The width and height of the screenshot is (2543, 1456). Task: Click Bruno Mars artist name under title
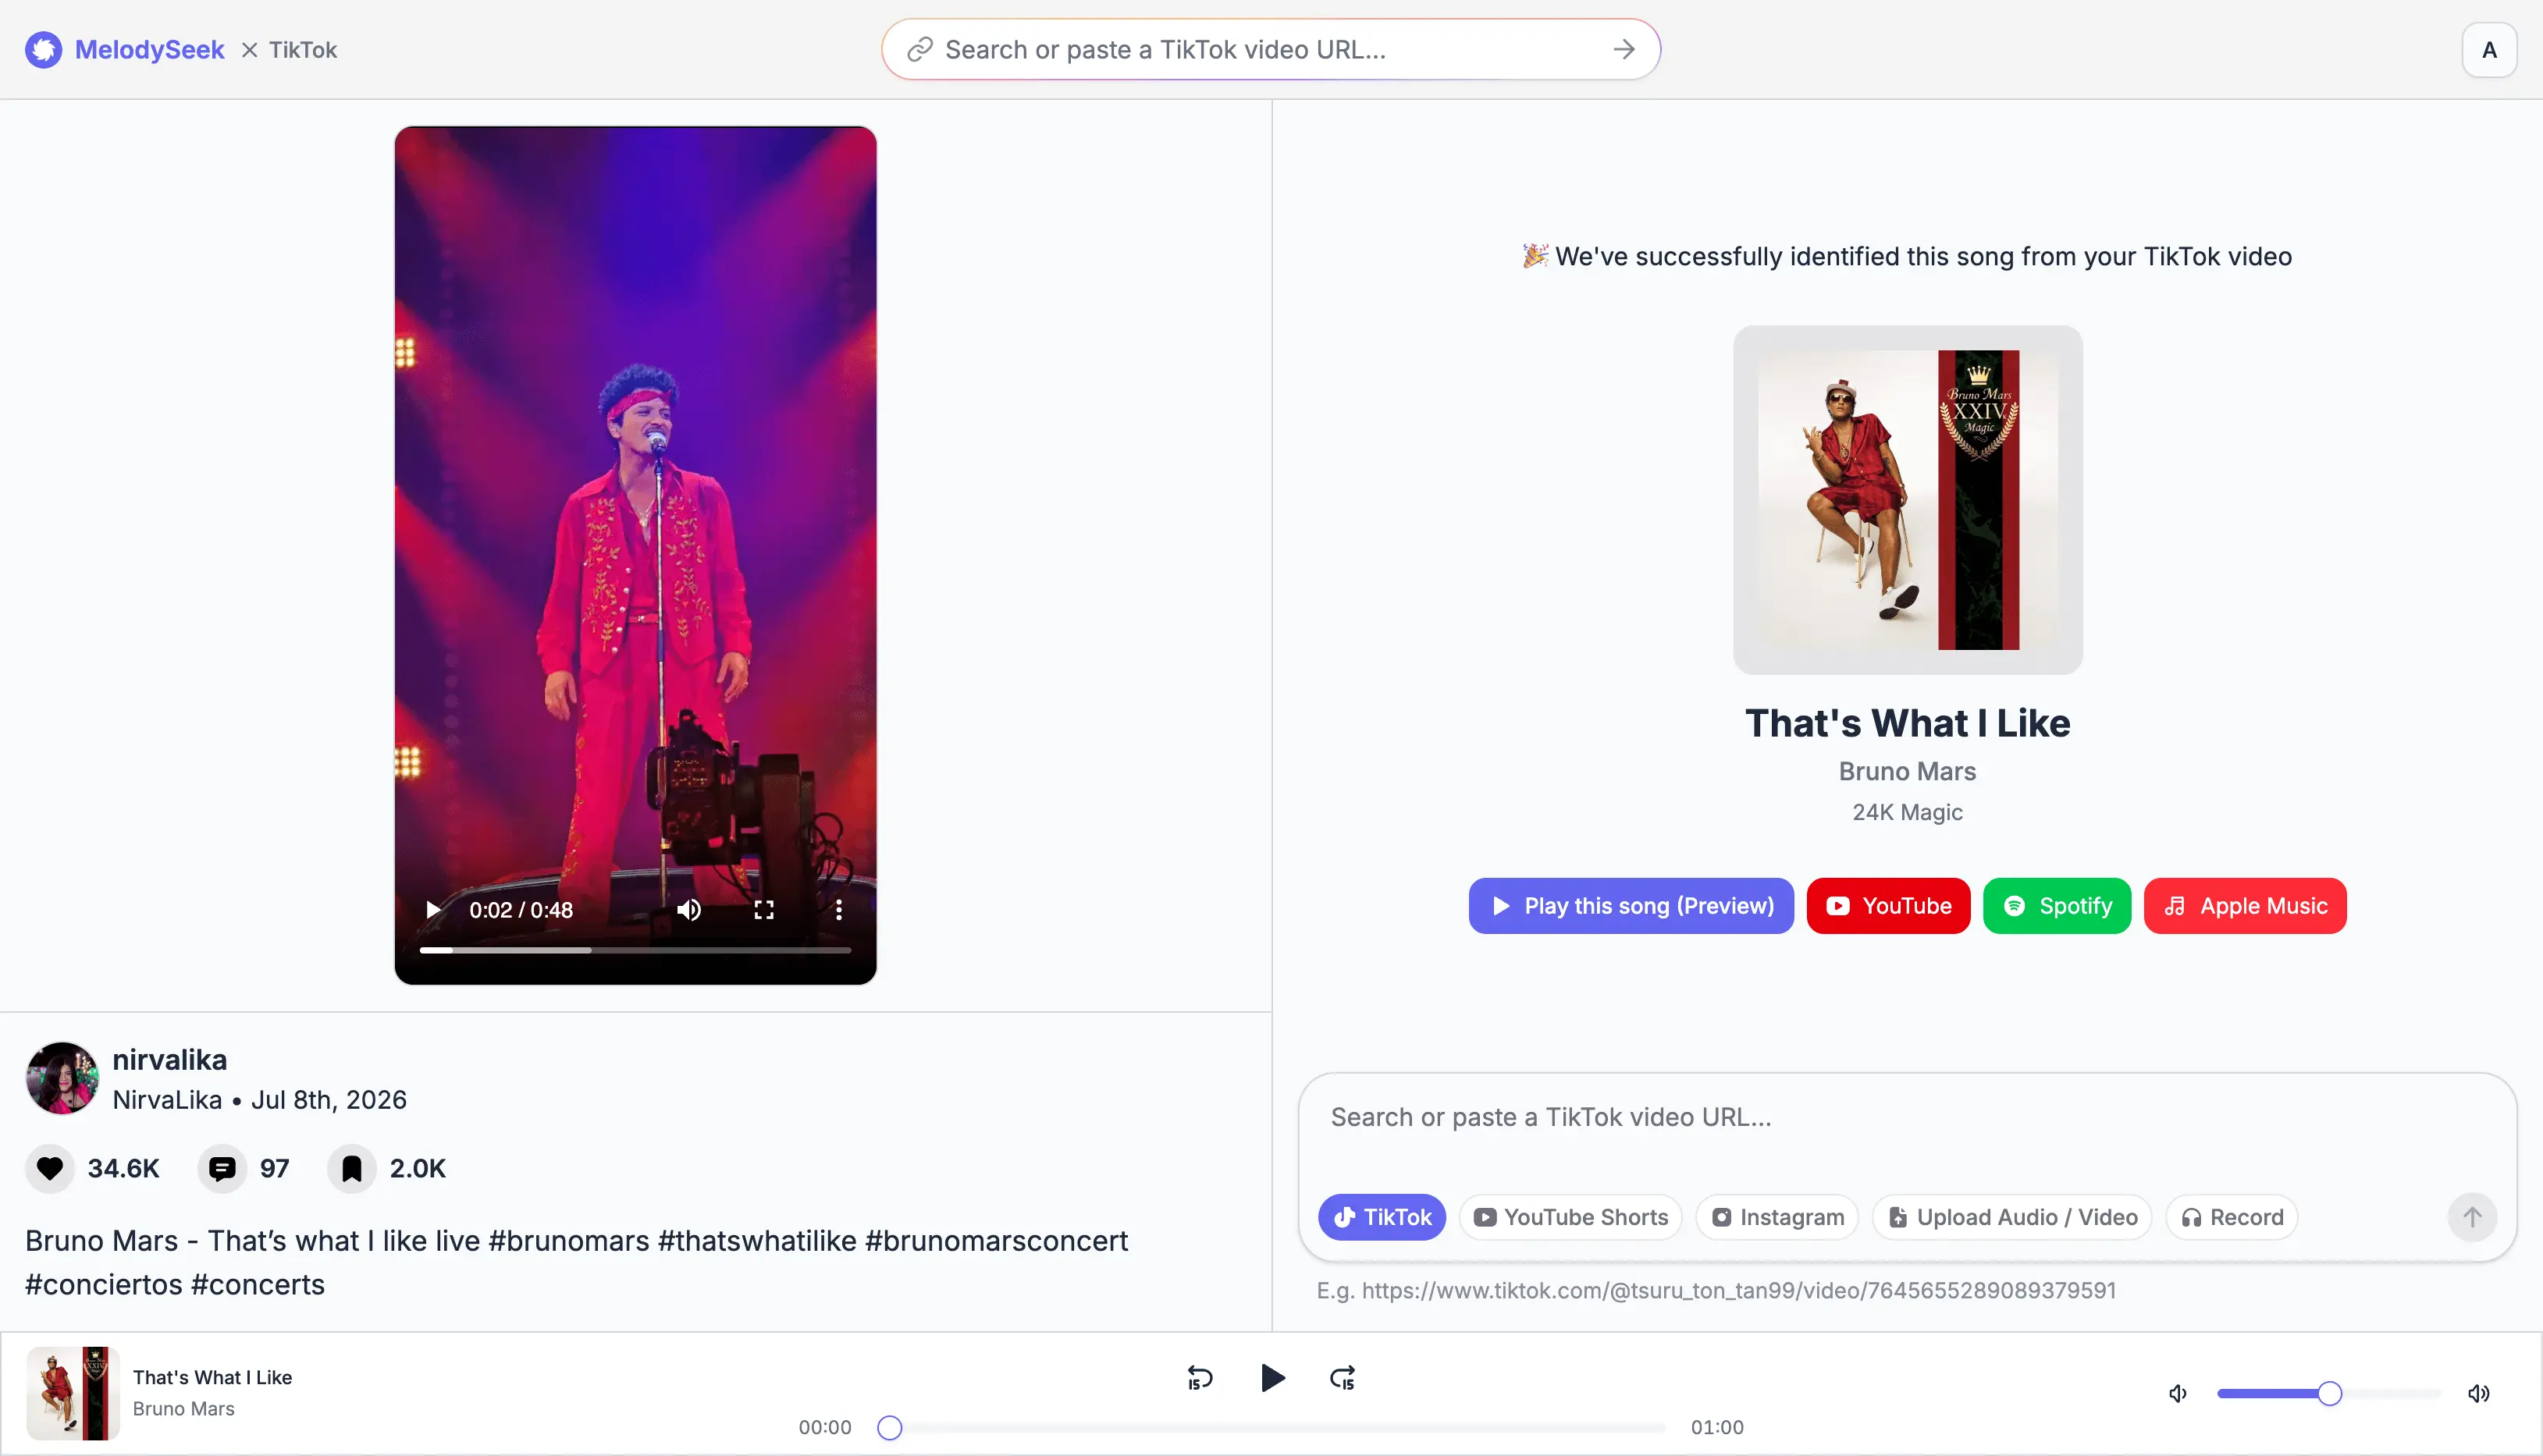1908,771
